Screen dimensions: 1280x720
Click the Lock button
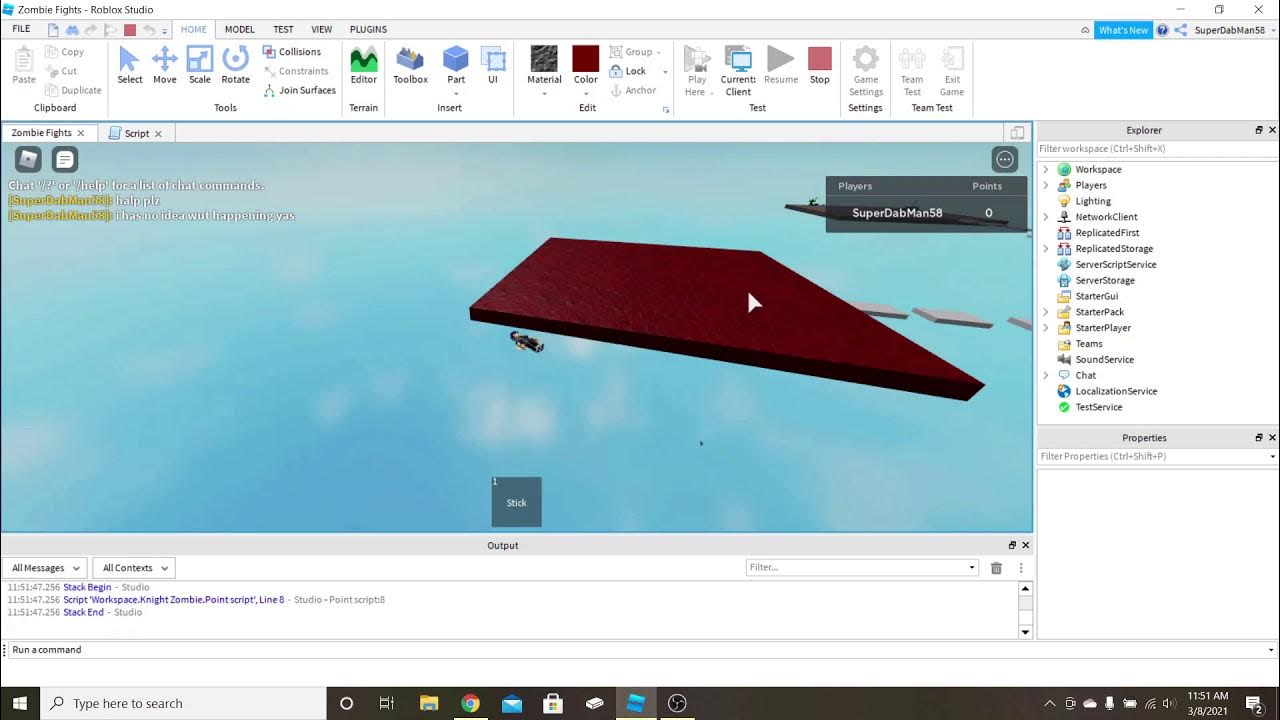628,71
